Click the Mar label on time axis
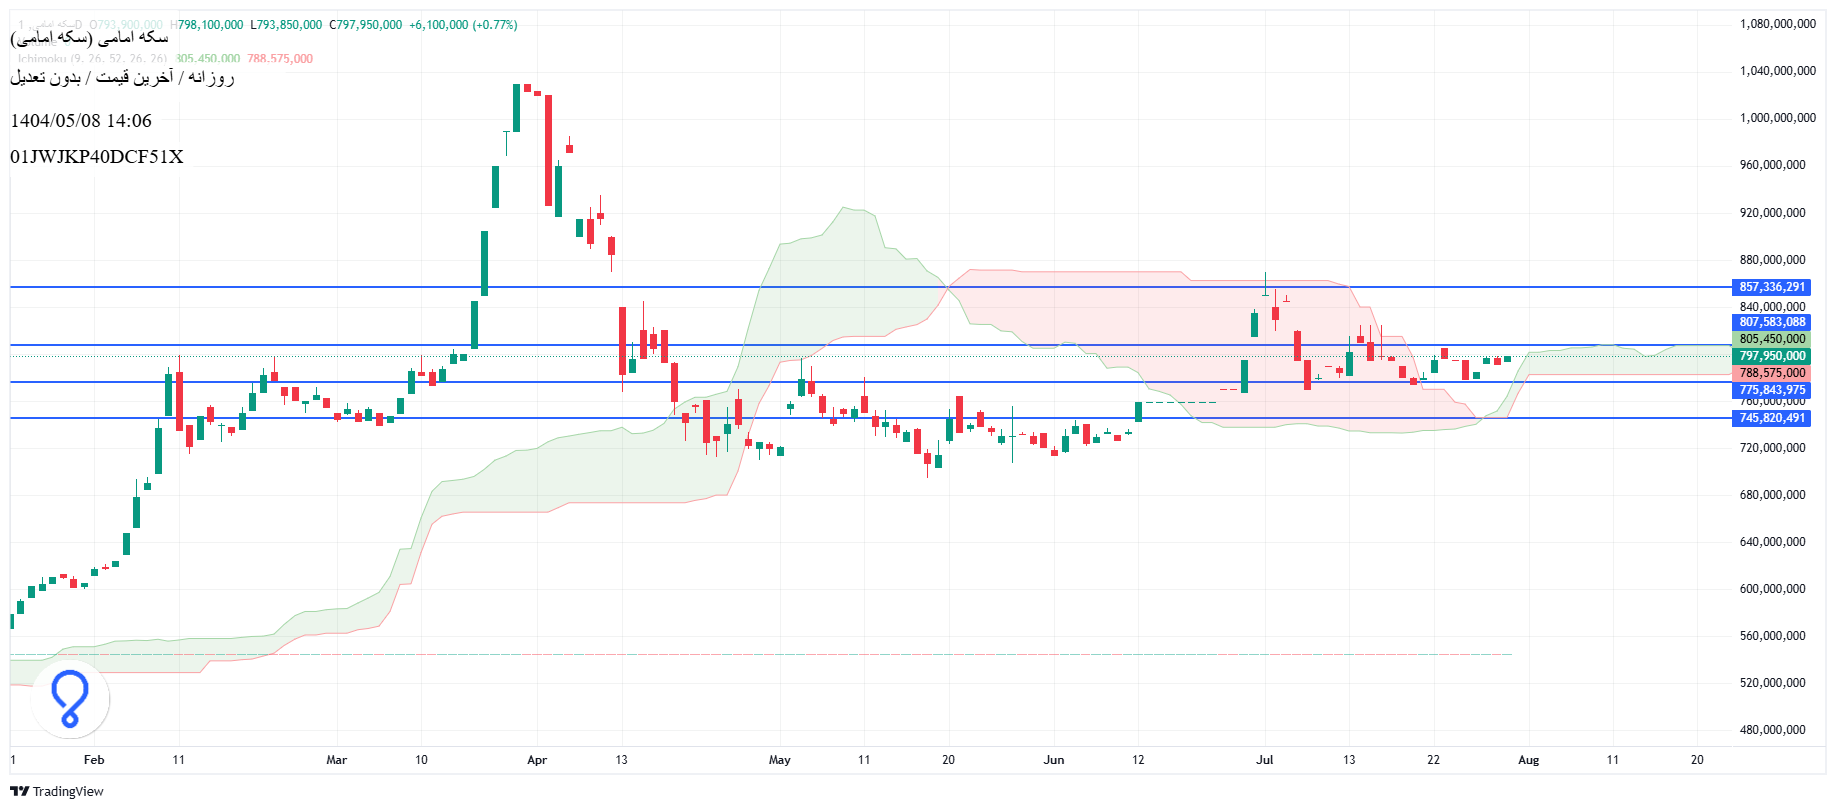 coord(337,760)
